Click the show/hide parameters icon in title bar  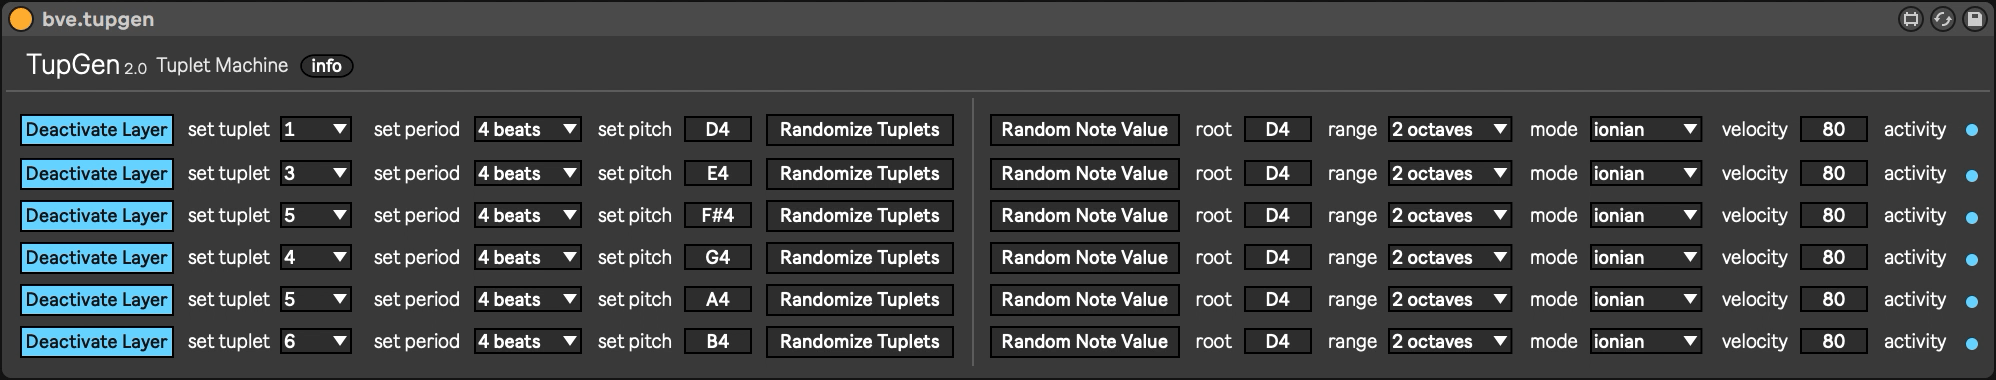(1910, 19)
